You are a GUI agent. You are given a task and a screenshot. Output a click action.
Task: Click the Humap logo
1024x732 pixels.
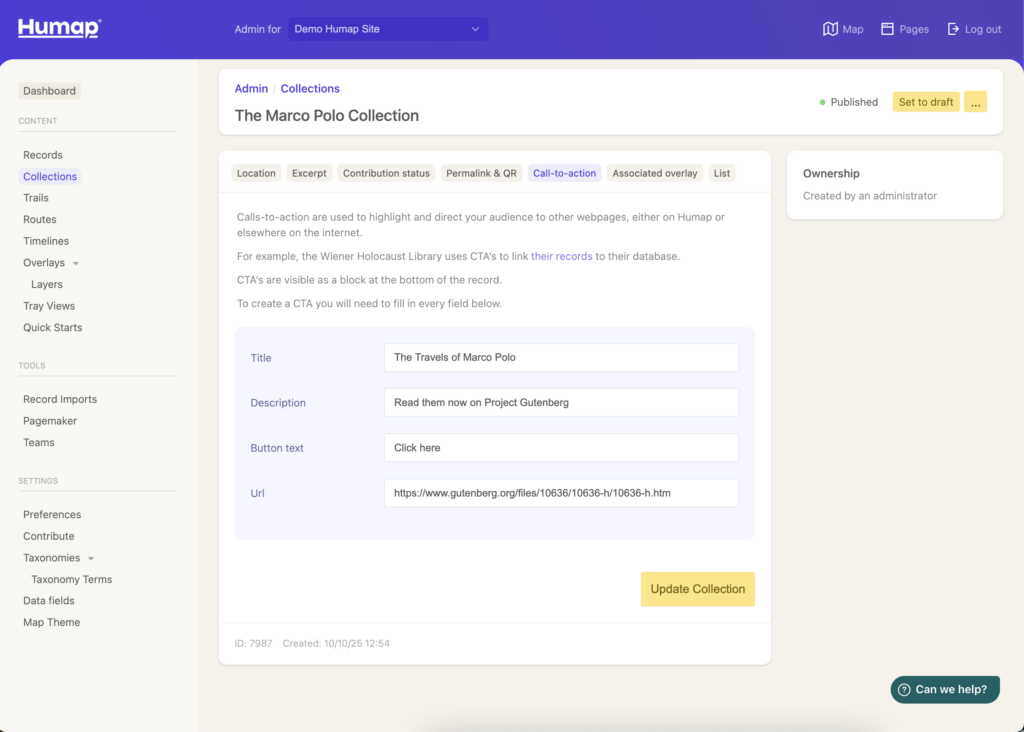(x=59, y=28)
